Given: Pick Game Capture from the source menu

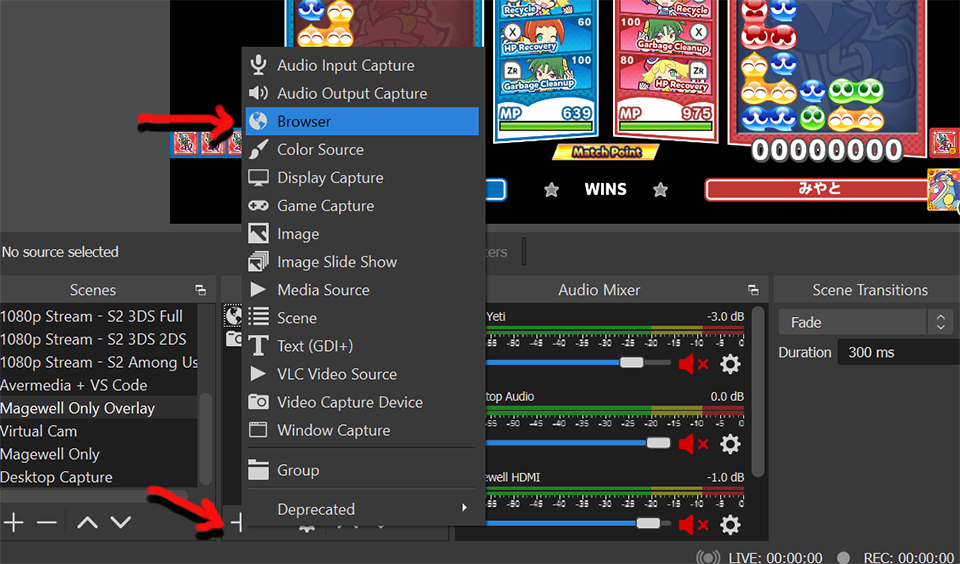Looking at the screenshot, I should coord(361,206).
